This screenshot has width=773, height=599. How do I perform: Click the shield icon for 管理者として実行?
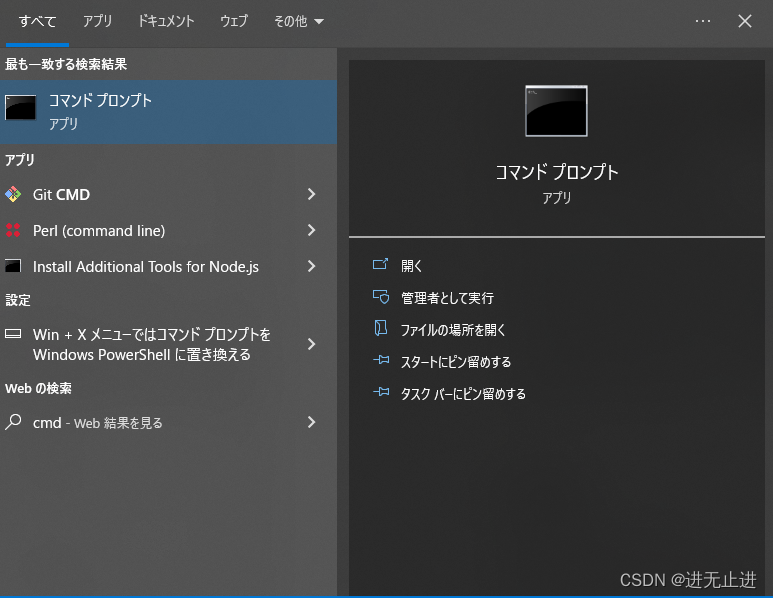click(381, 297)
